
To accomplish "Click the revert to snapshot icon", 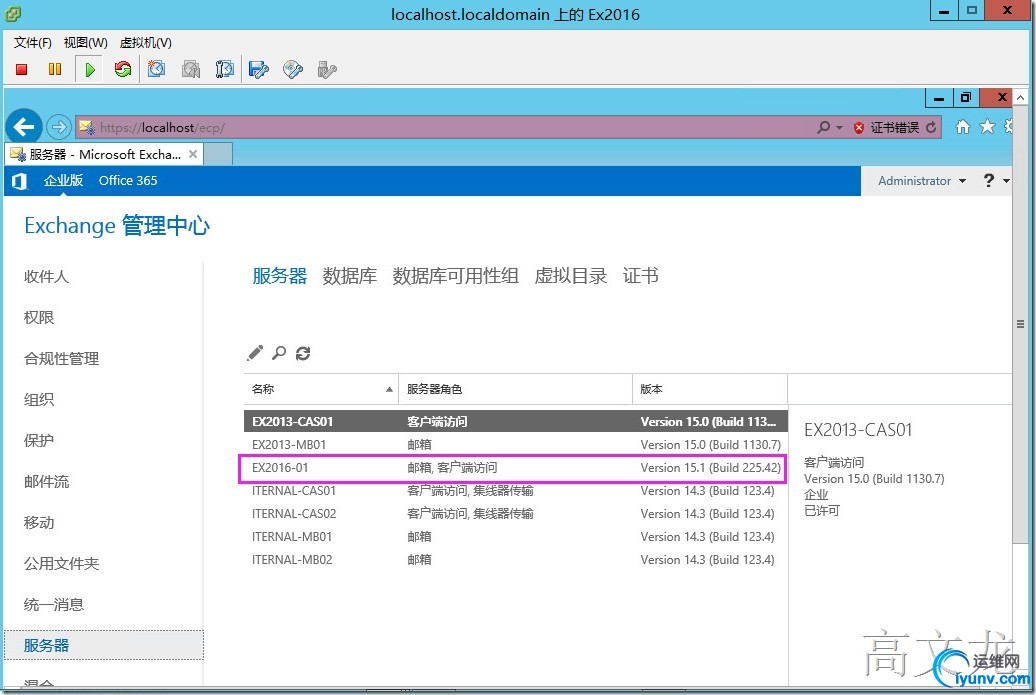I will click(x=191, y=69).
